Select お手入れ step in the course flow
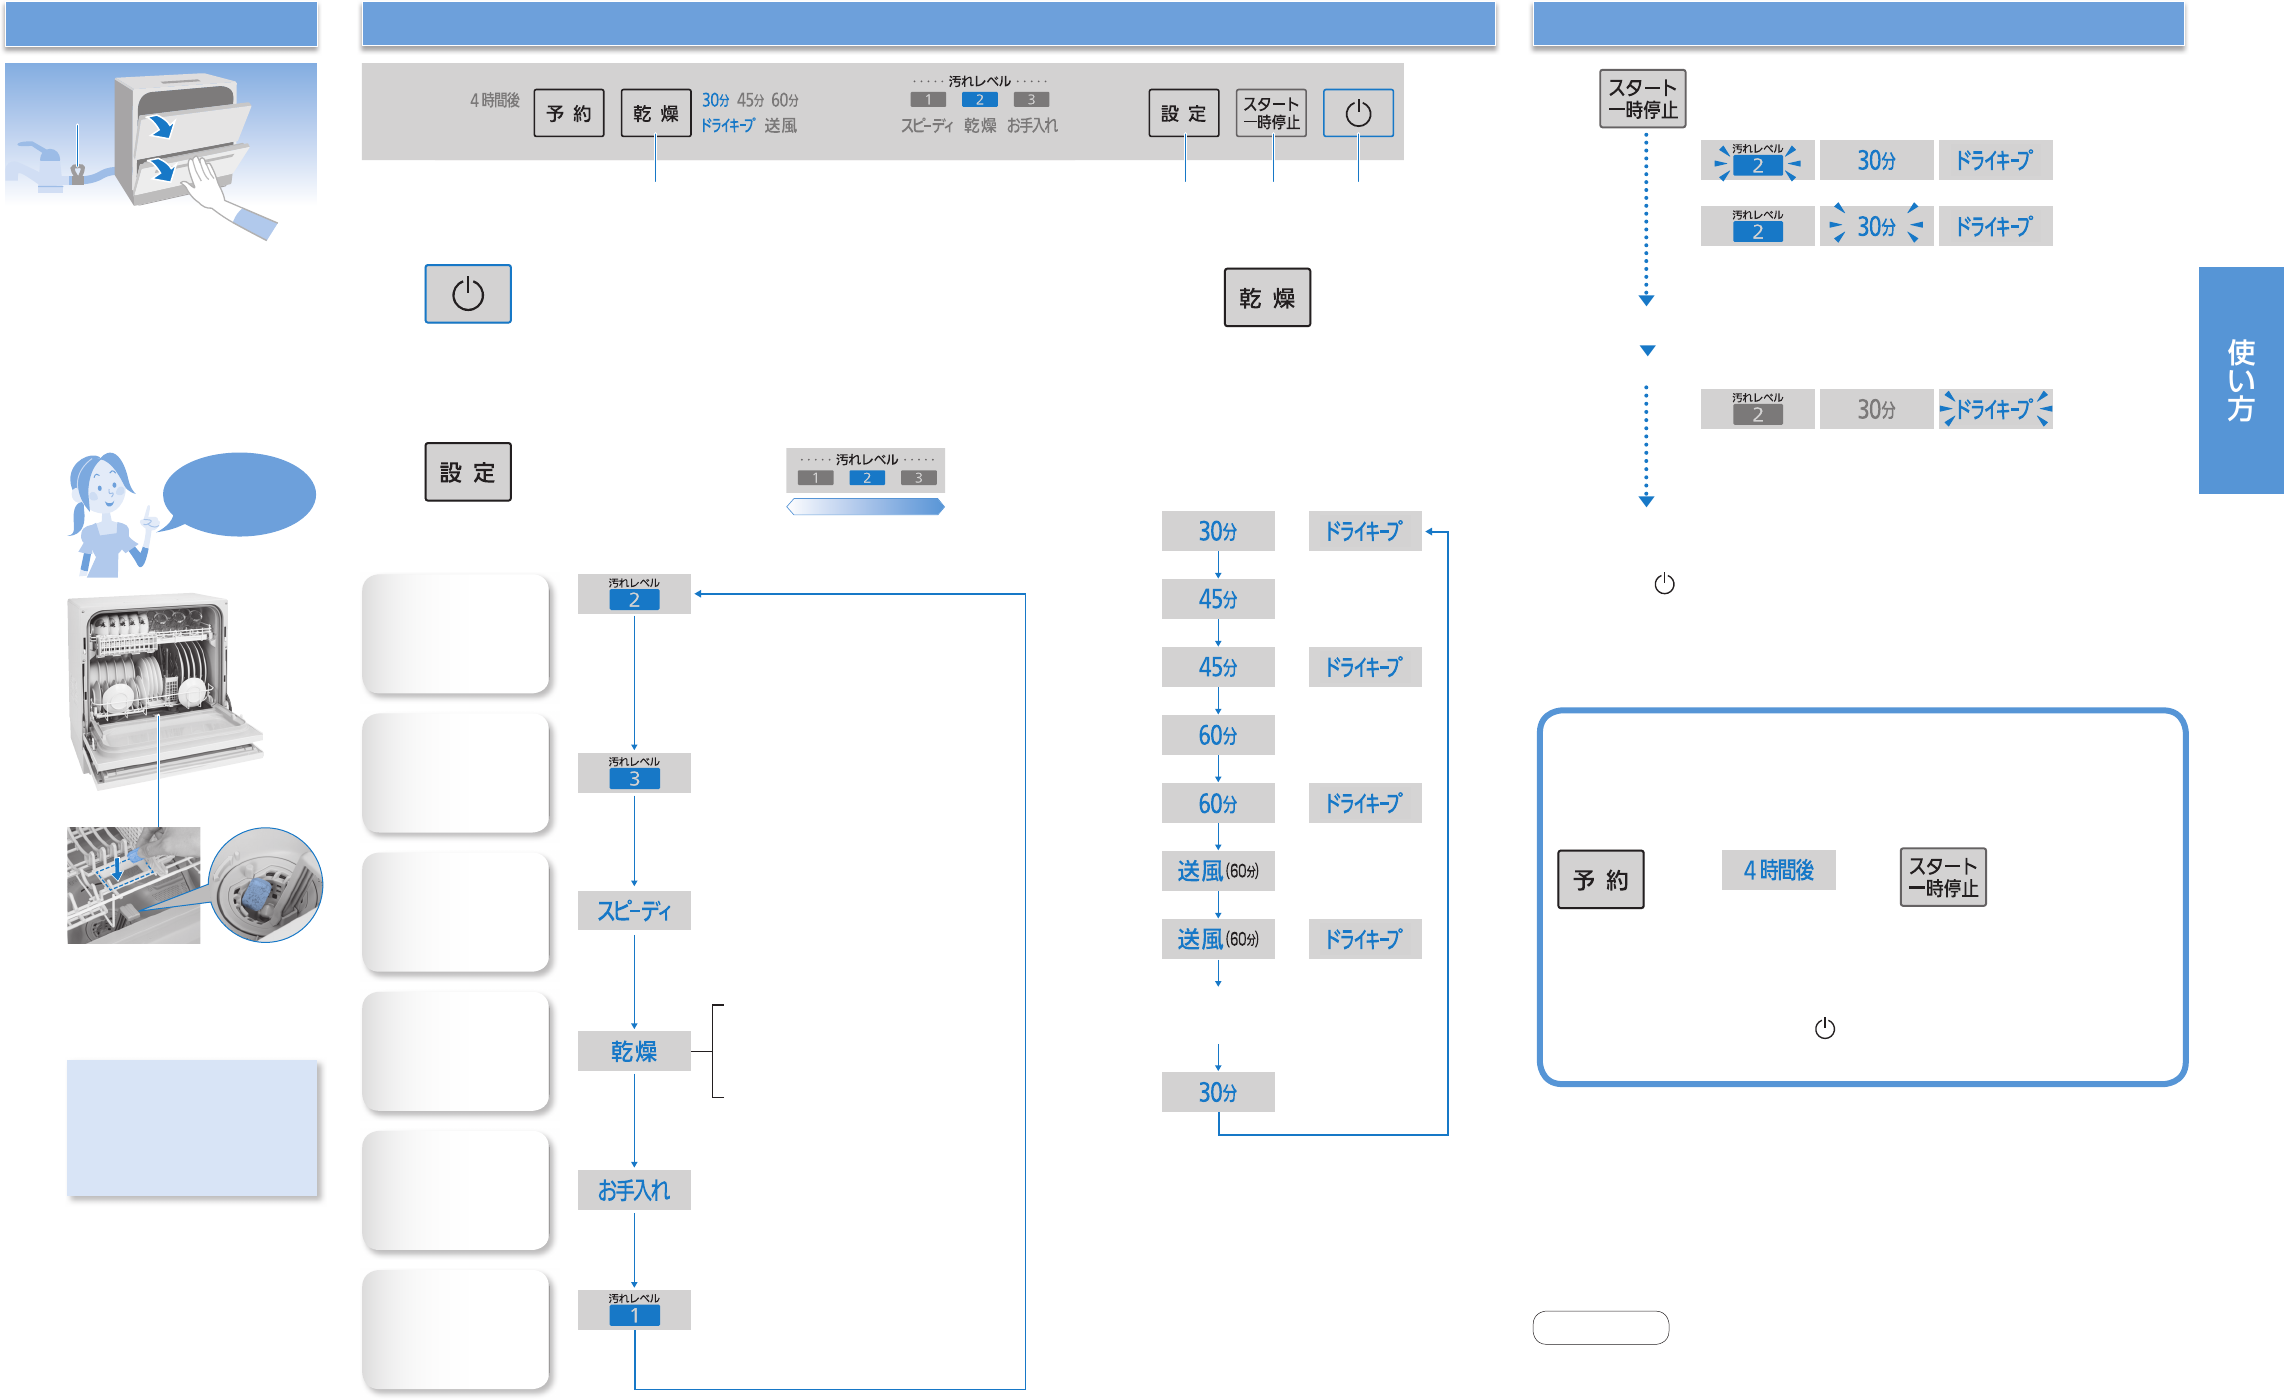 click(x=634, y=1190)
